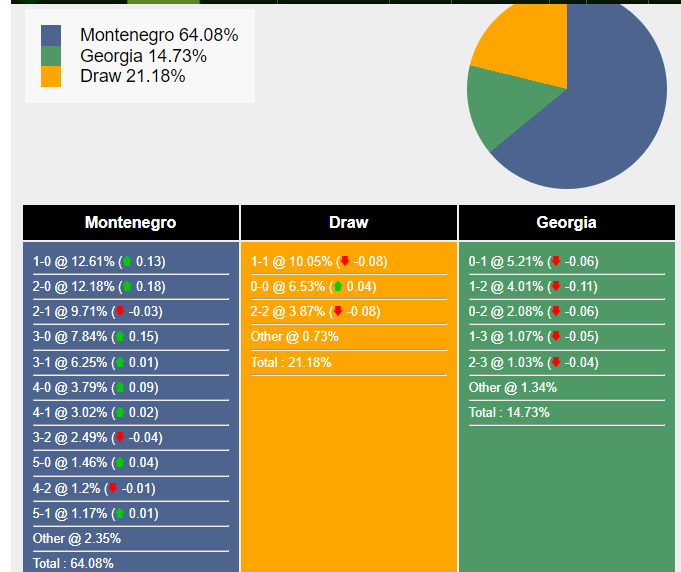
Task: Select the orange Draw legend swatch
Action: [x=51, y=76]
